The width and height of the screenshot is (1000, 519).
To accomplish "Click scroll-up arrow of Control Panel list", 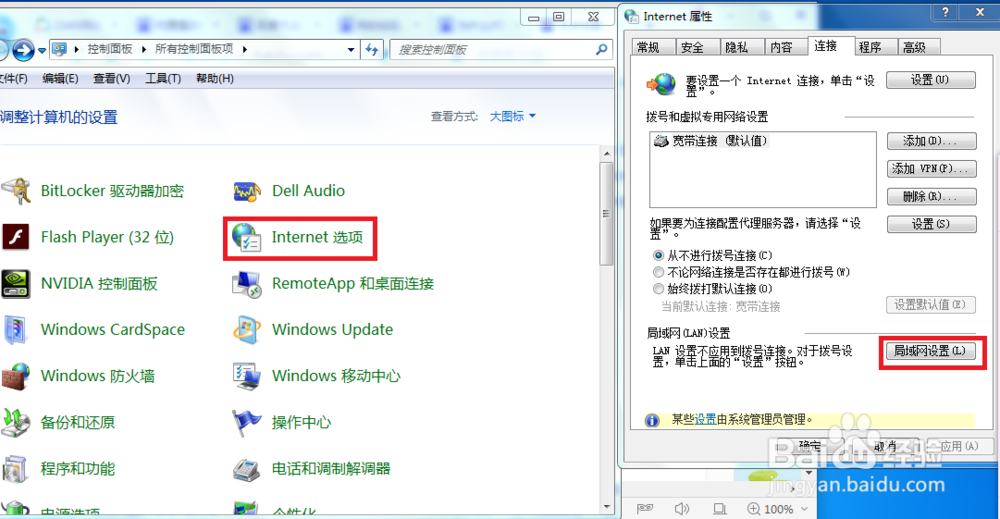I will (607, 154).
